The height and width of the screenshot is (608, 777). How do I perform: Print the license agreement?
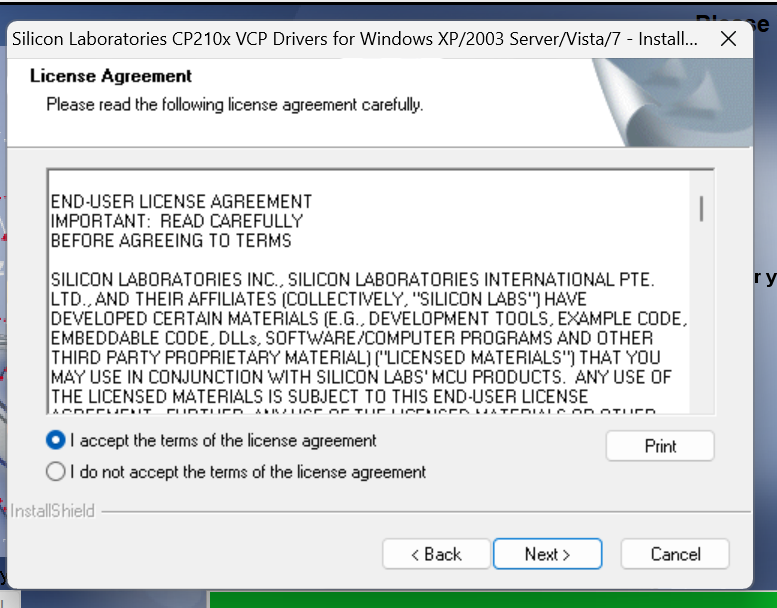click(660, 446)
